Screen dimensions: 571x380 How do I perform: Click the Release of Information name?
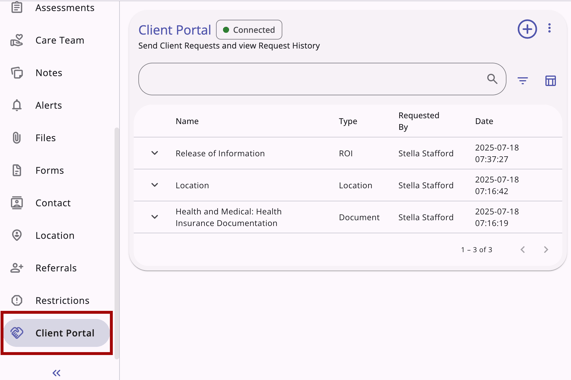click(220, 153)
